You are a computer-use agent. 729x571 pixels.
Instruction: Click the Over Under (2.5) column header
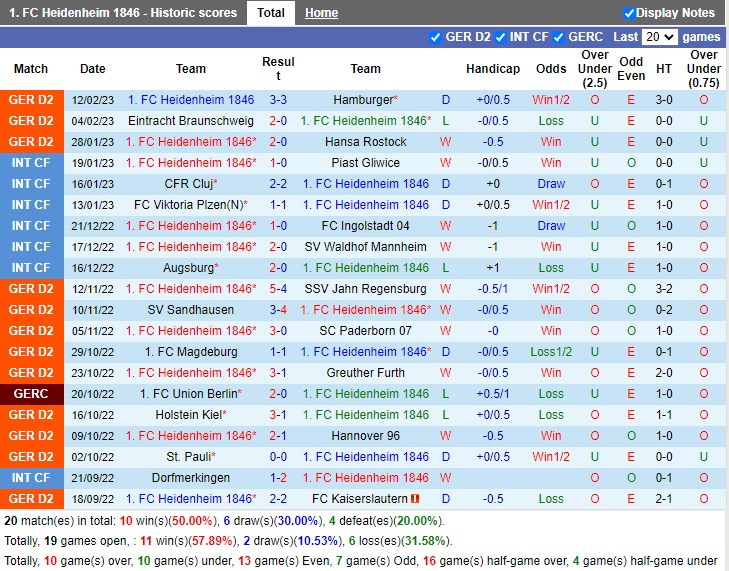(595, 69)
